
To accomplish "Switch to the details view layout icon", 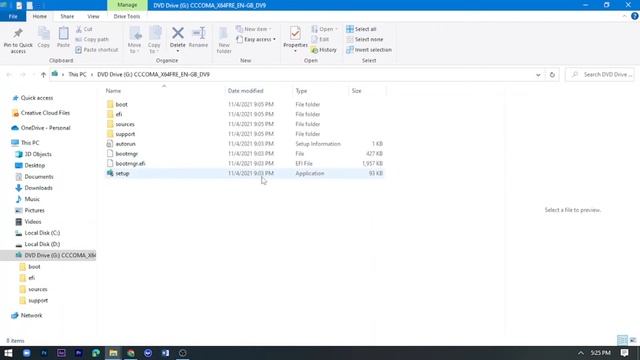I will 622,340.
